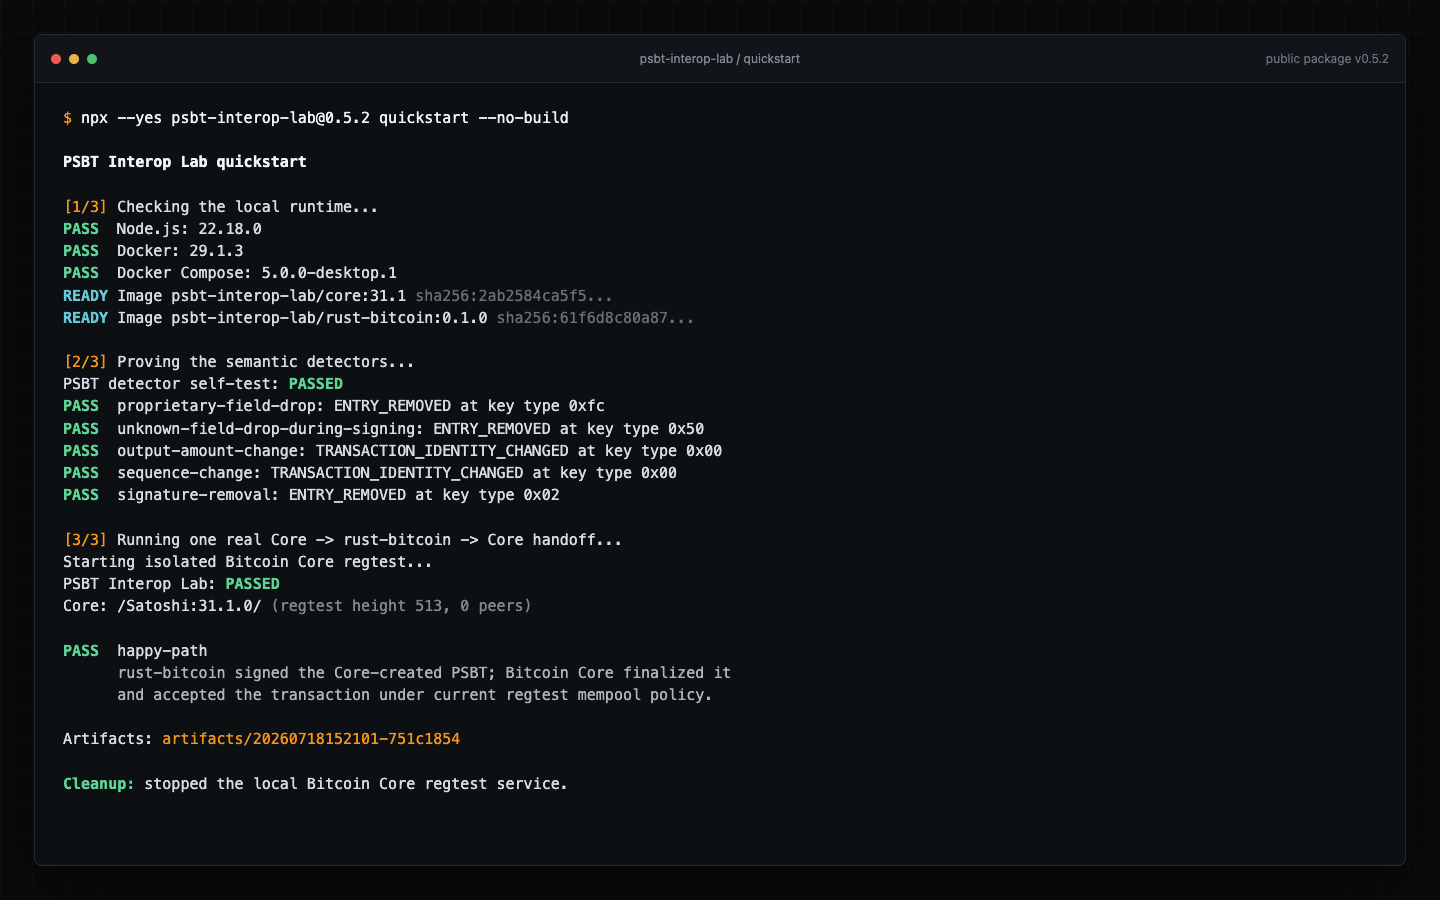Click the output-amount-change result line
Screen dimensions: 1440x900
click(x=392, y=451)
